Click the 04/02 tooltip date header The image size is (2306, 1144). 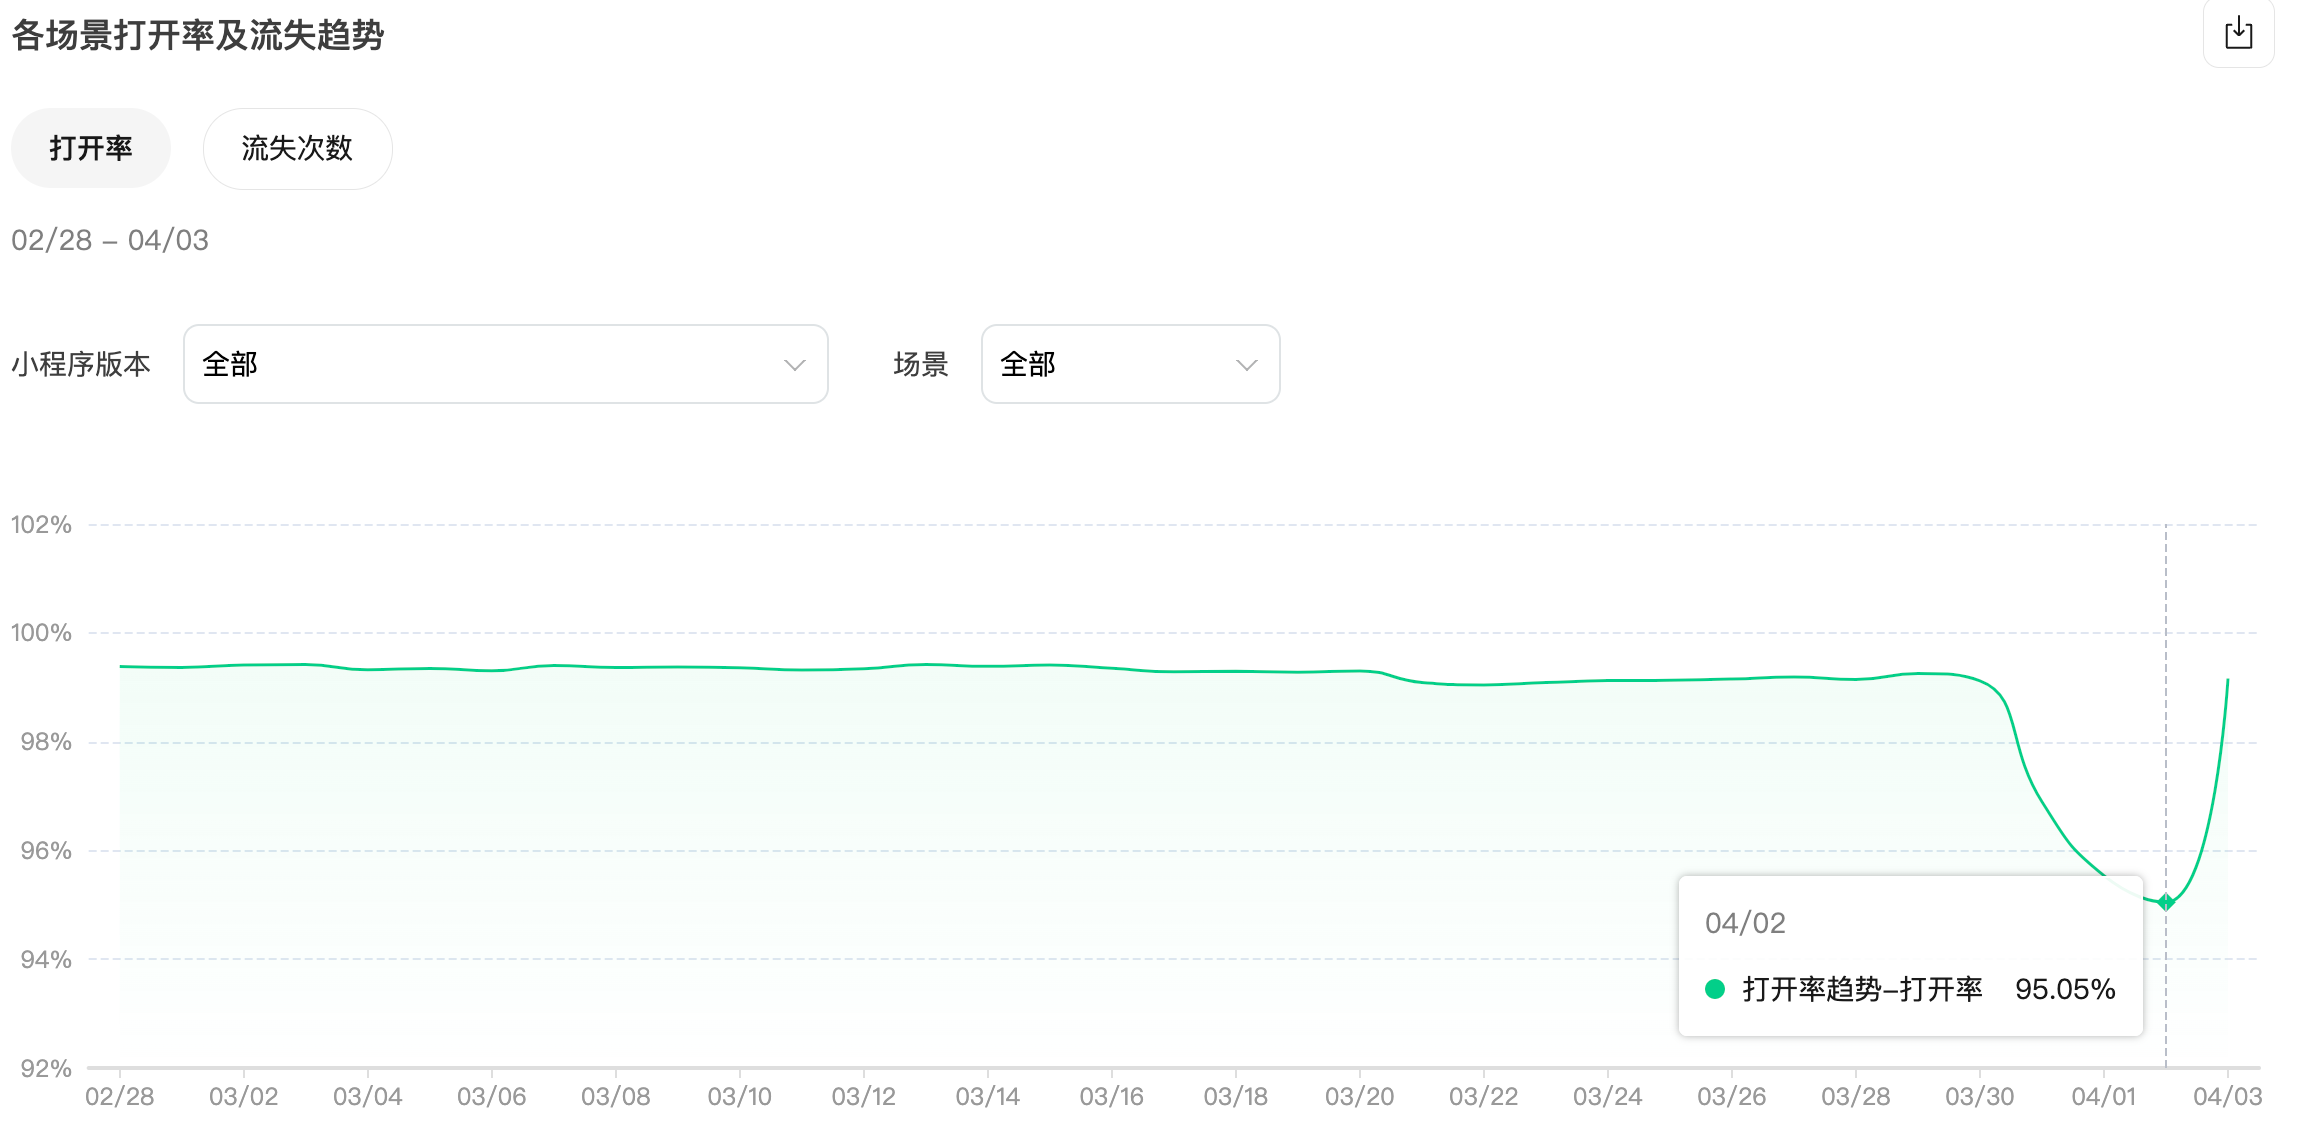click(x=1745, y=923)
